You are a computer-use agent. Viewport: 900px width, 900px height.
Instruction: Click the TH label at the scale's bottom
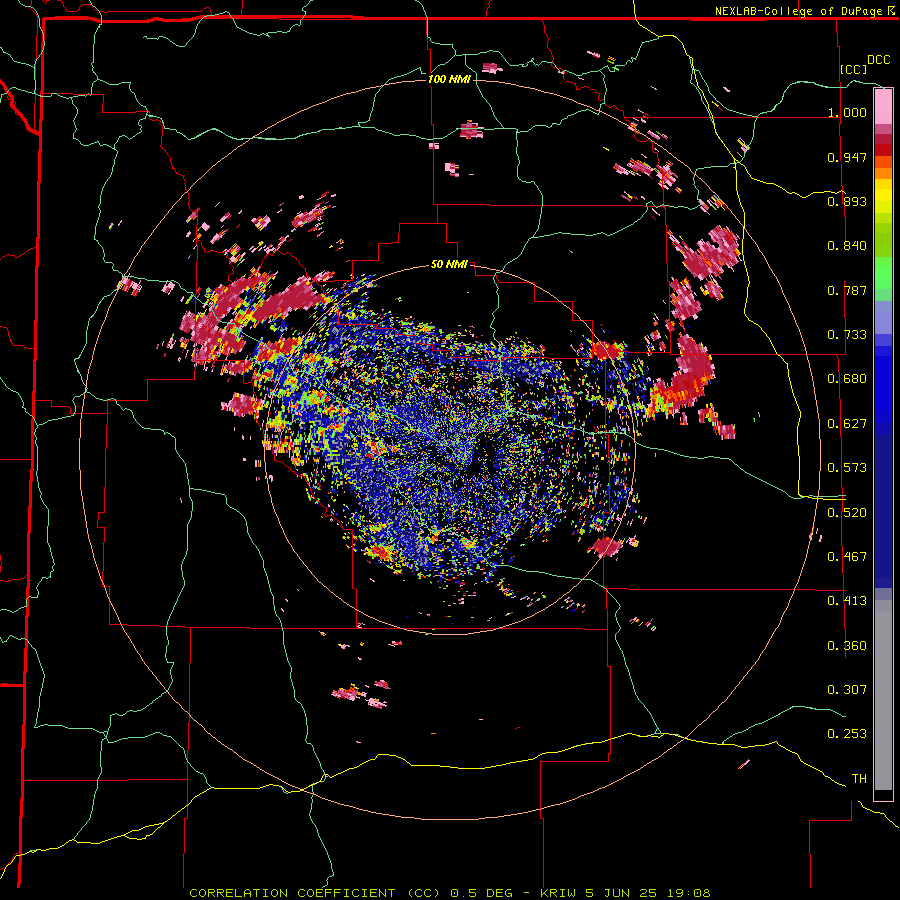(x=859, y=778)
